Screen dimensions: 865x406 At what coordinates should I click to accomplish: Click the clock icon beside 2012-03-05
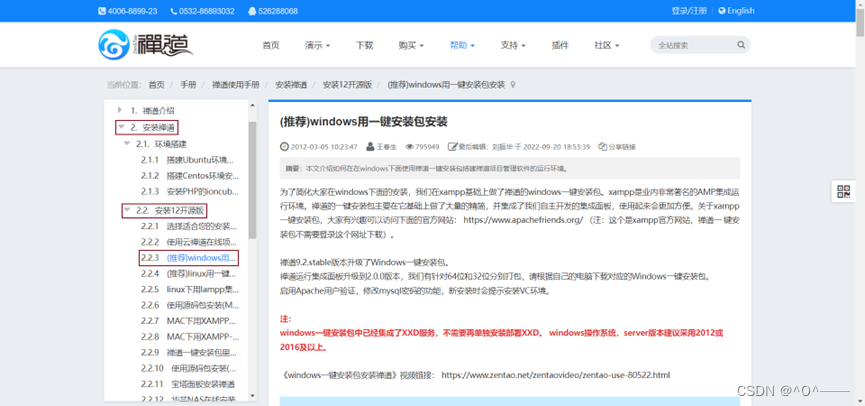tap(284, 147)
